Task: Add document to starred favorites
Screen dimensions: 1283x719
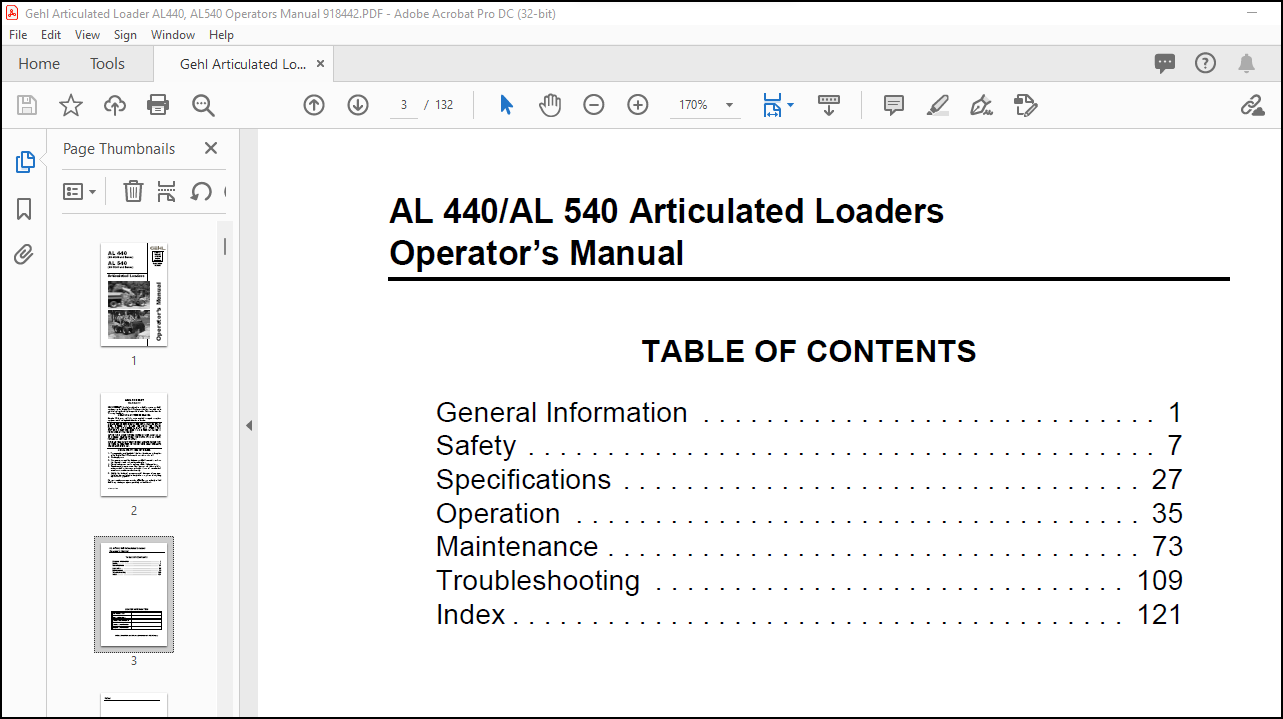Action: tap(71, 105)
